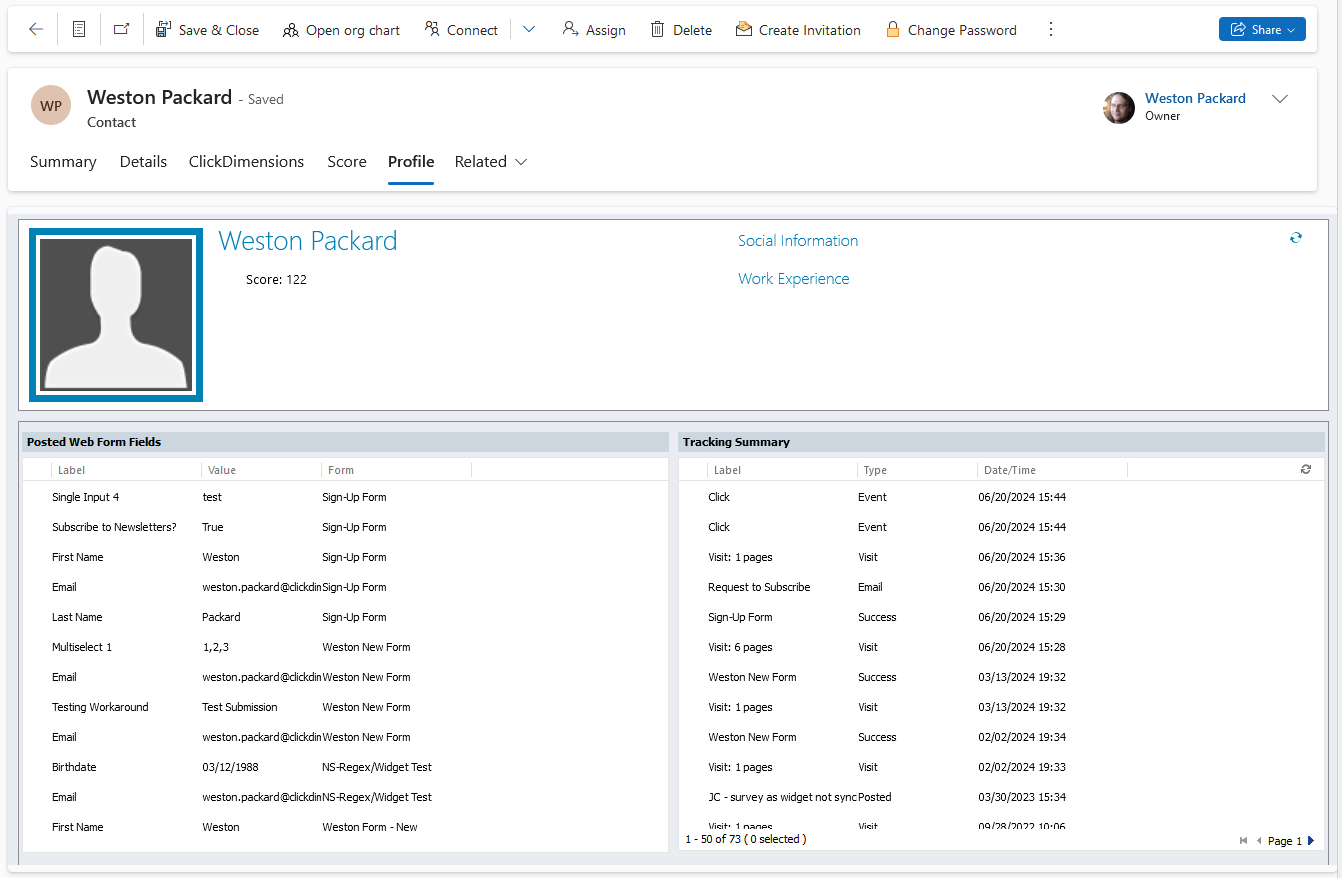Open the Summary tab
The width and height of the screenshot is (1342, 878).
pyautogui.click(x=63, y=161)
